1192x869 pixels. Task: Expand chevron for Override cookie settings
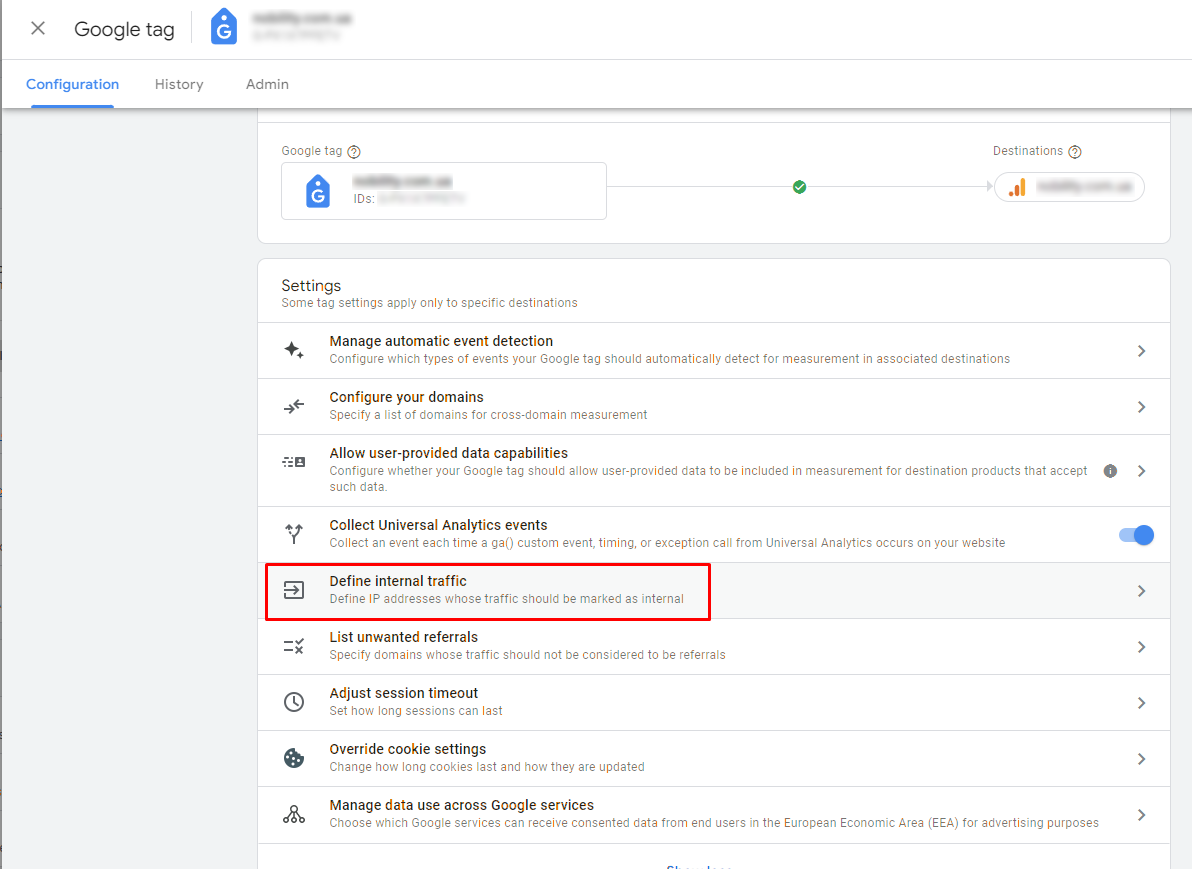tap(1141, 759)
